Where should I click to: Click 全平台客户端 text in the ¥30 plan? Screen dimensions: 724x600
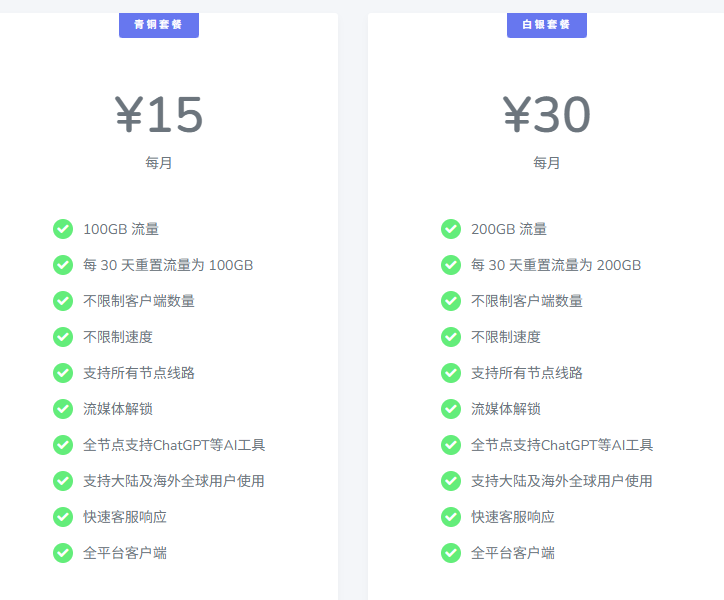pyautogui.click(x=513, y=553)
